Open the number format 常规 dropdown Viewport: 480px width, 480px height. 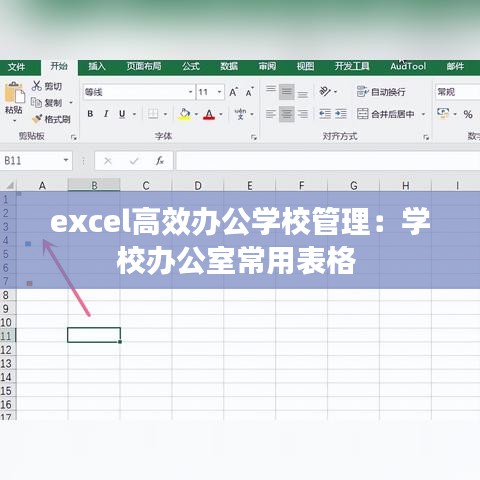(457, 92)
